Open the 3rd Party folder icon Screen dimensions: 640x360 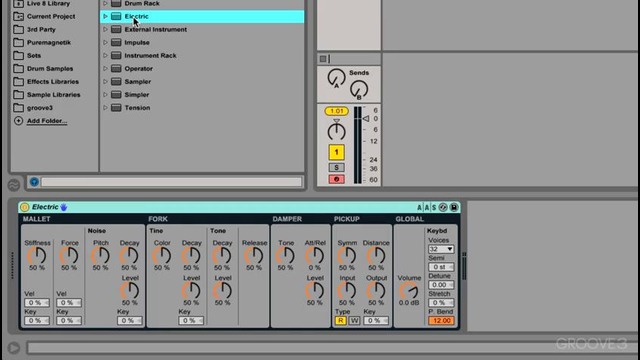[18, 29]
